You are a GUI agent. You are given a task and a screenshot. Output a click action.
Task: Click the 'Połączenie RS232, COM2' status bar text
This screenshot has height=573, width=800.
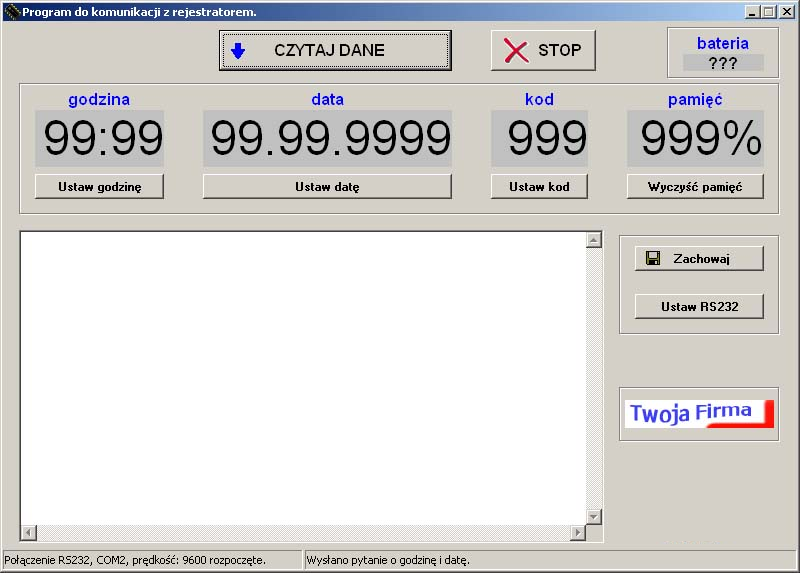135,560
